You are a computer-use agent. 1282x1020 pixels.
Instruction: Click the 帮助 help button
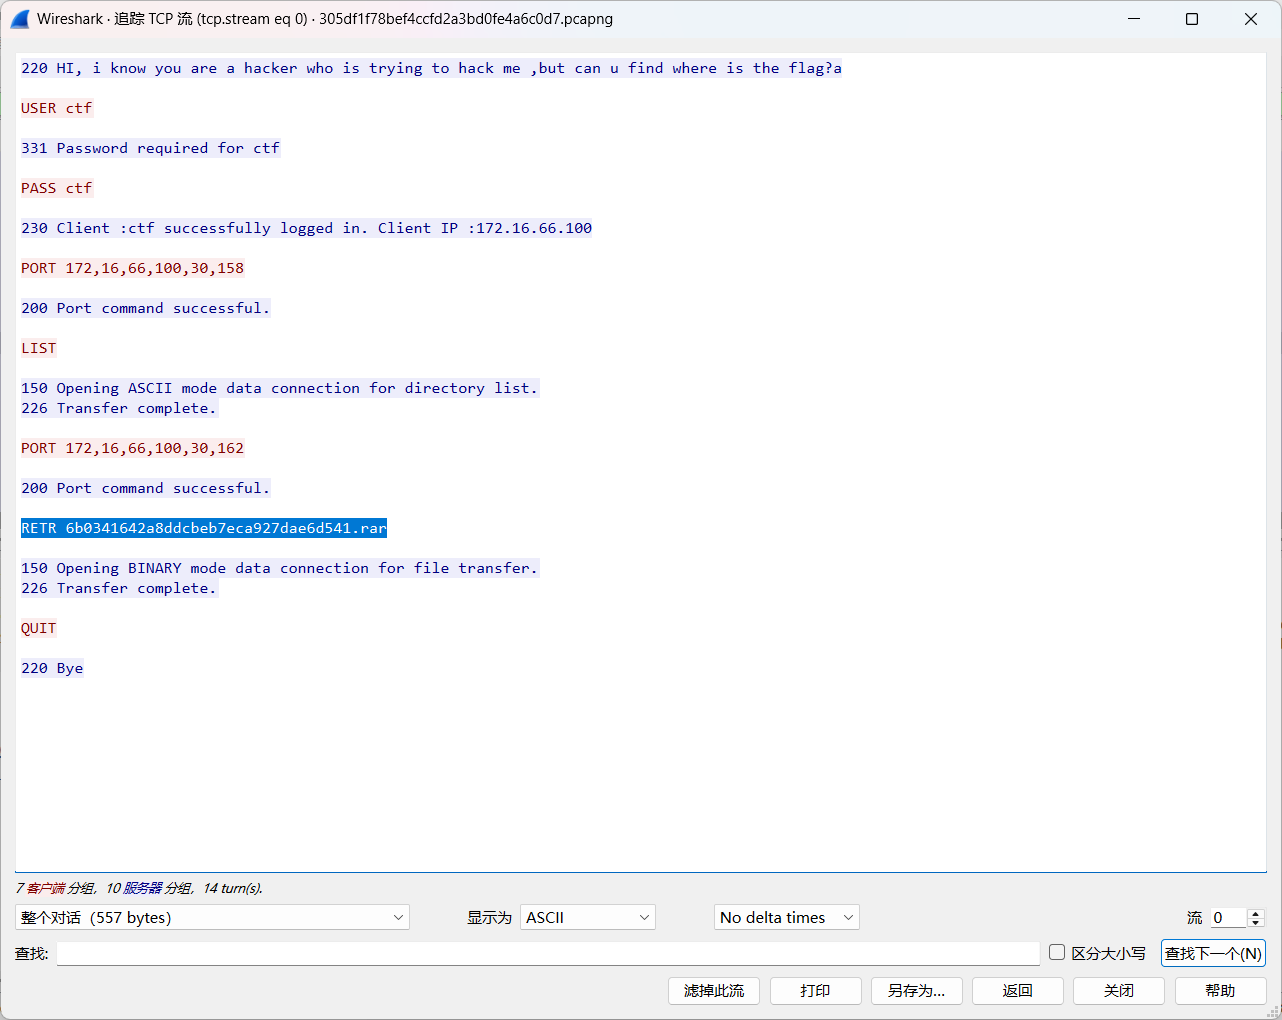pos(1220,991)
